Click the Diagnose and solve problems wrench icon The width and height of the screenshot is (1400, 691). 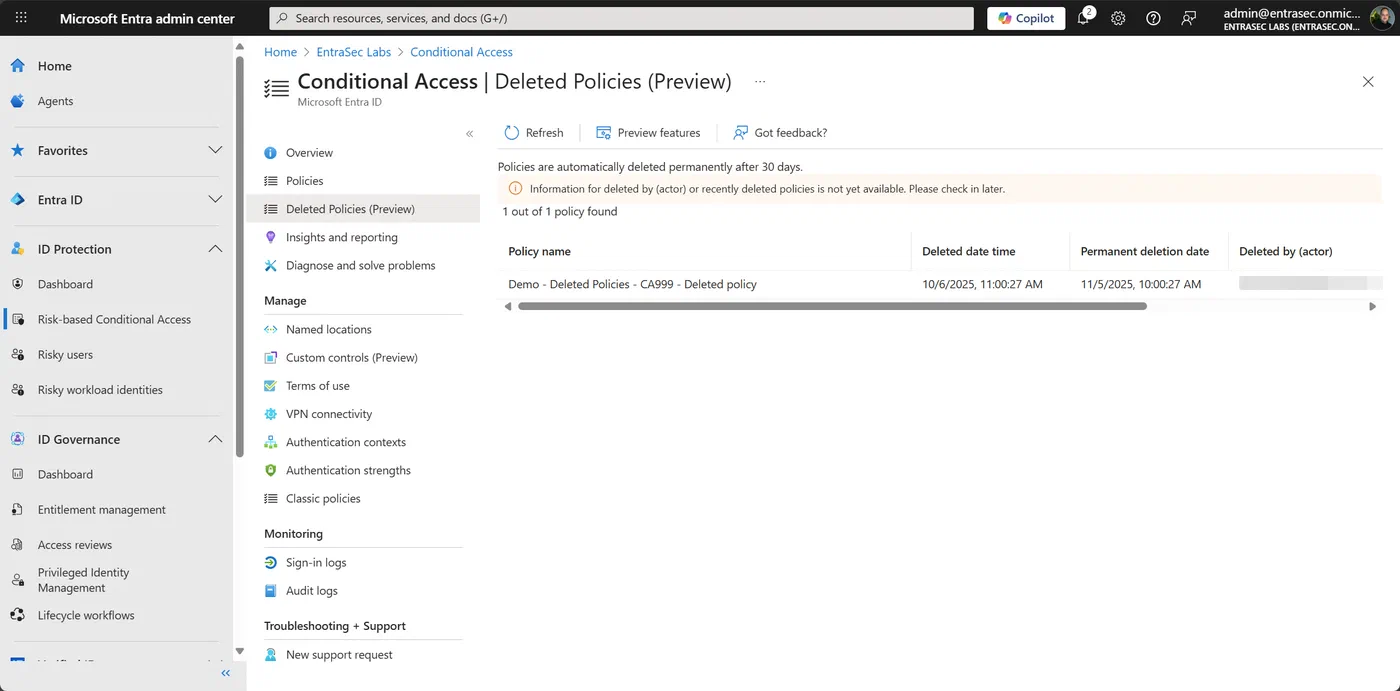pos(270,265)
